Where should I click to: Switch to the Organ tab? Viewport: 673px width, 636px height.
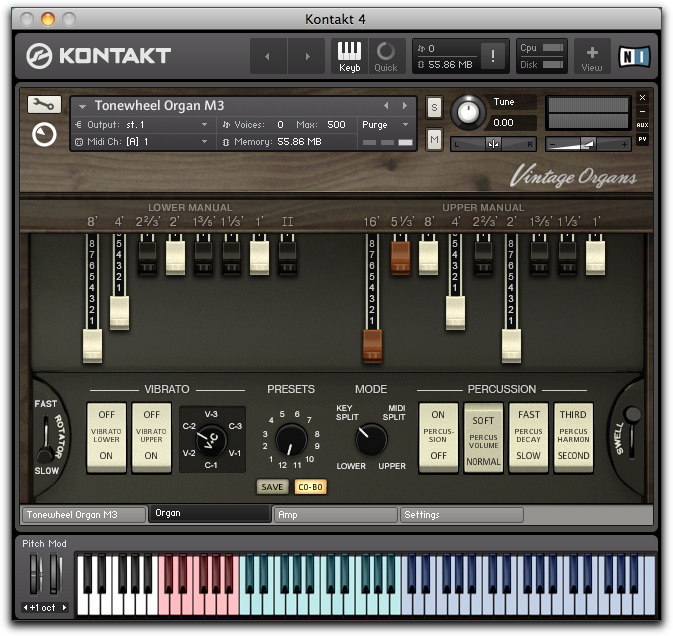point(209,513)
